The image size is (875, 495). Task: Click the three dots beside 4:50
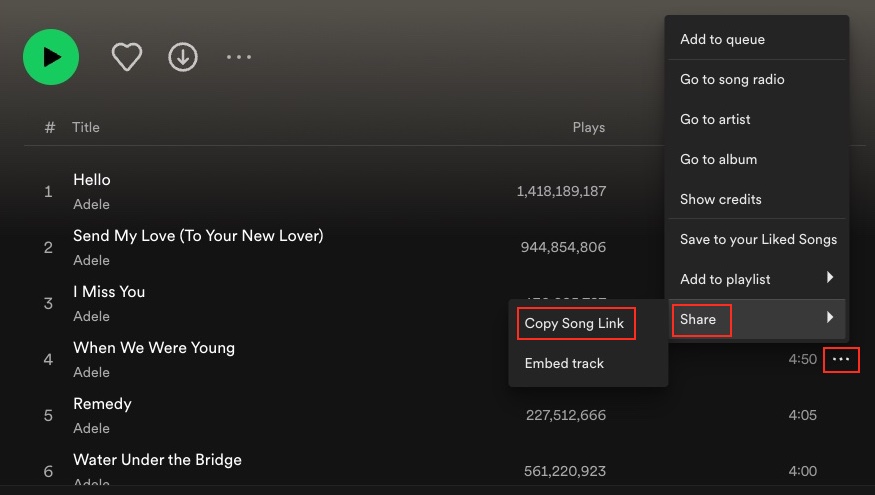coord(841,360)
